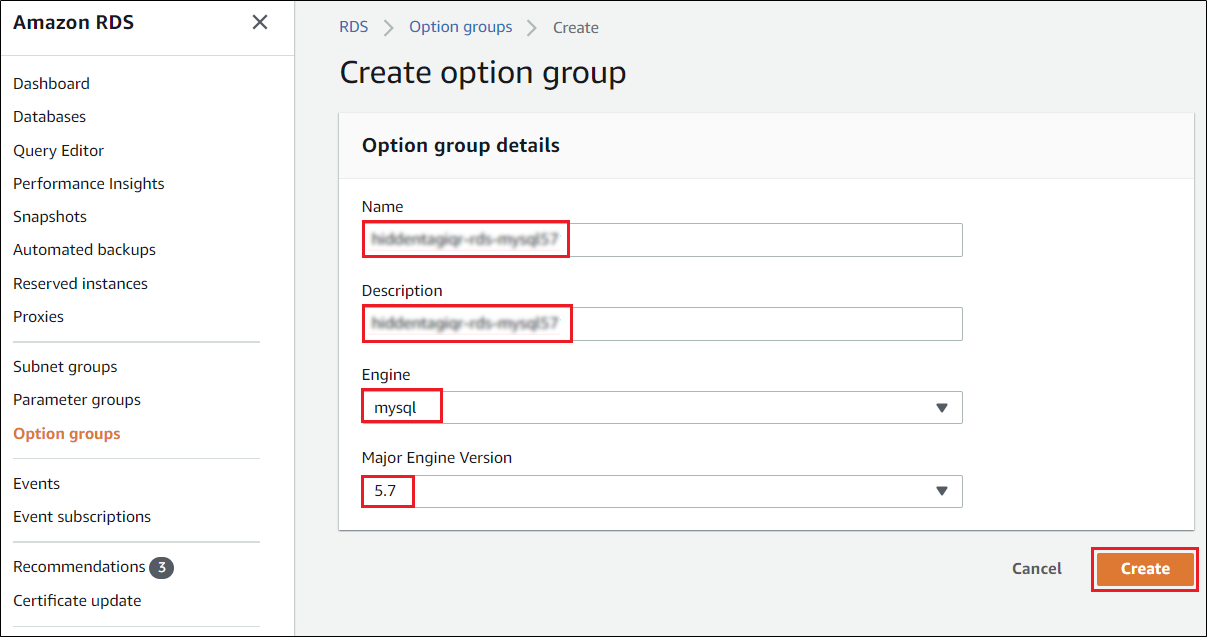The width and height of the screenshot is (1207, 637).
Task: Go to Databases in sidebar
Action: coord(49,117)
